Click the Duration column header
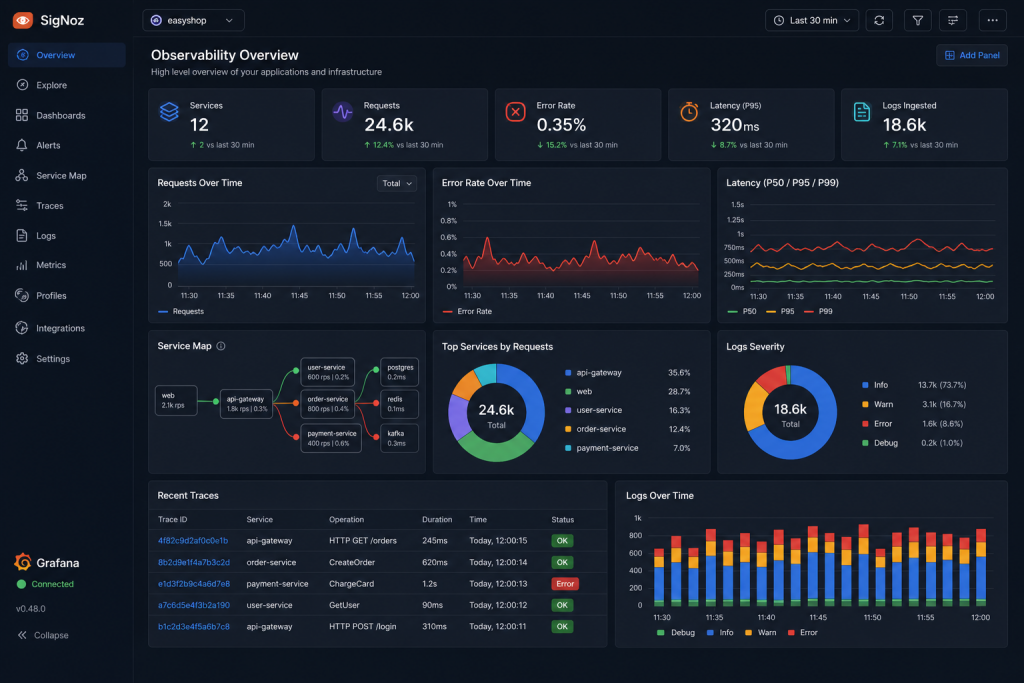The image size is (1024, 683). click(437, 520)
